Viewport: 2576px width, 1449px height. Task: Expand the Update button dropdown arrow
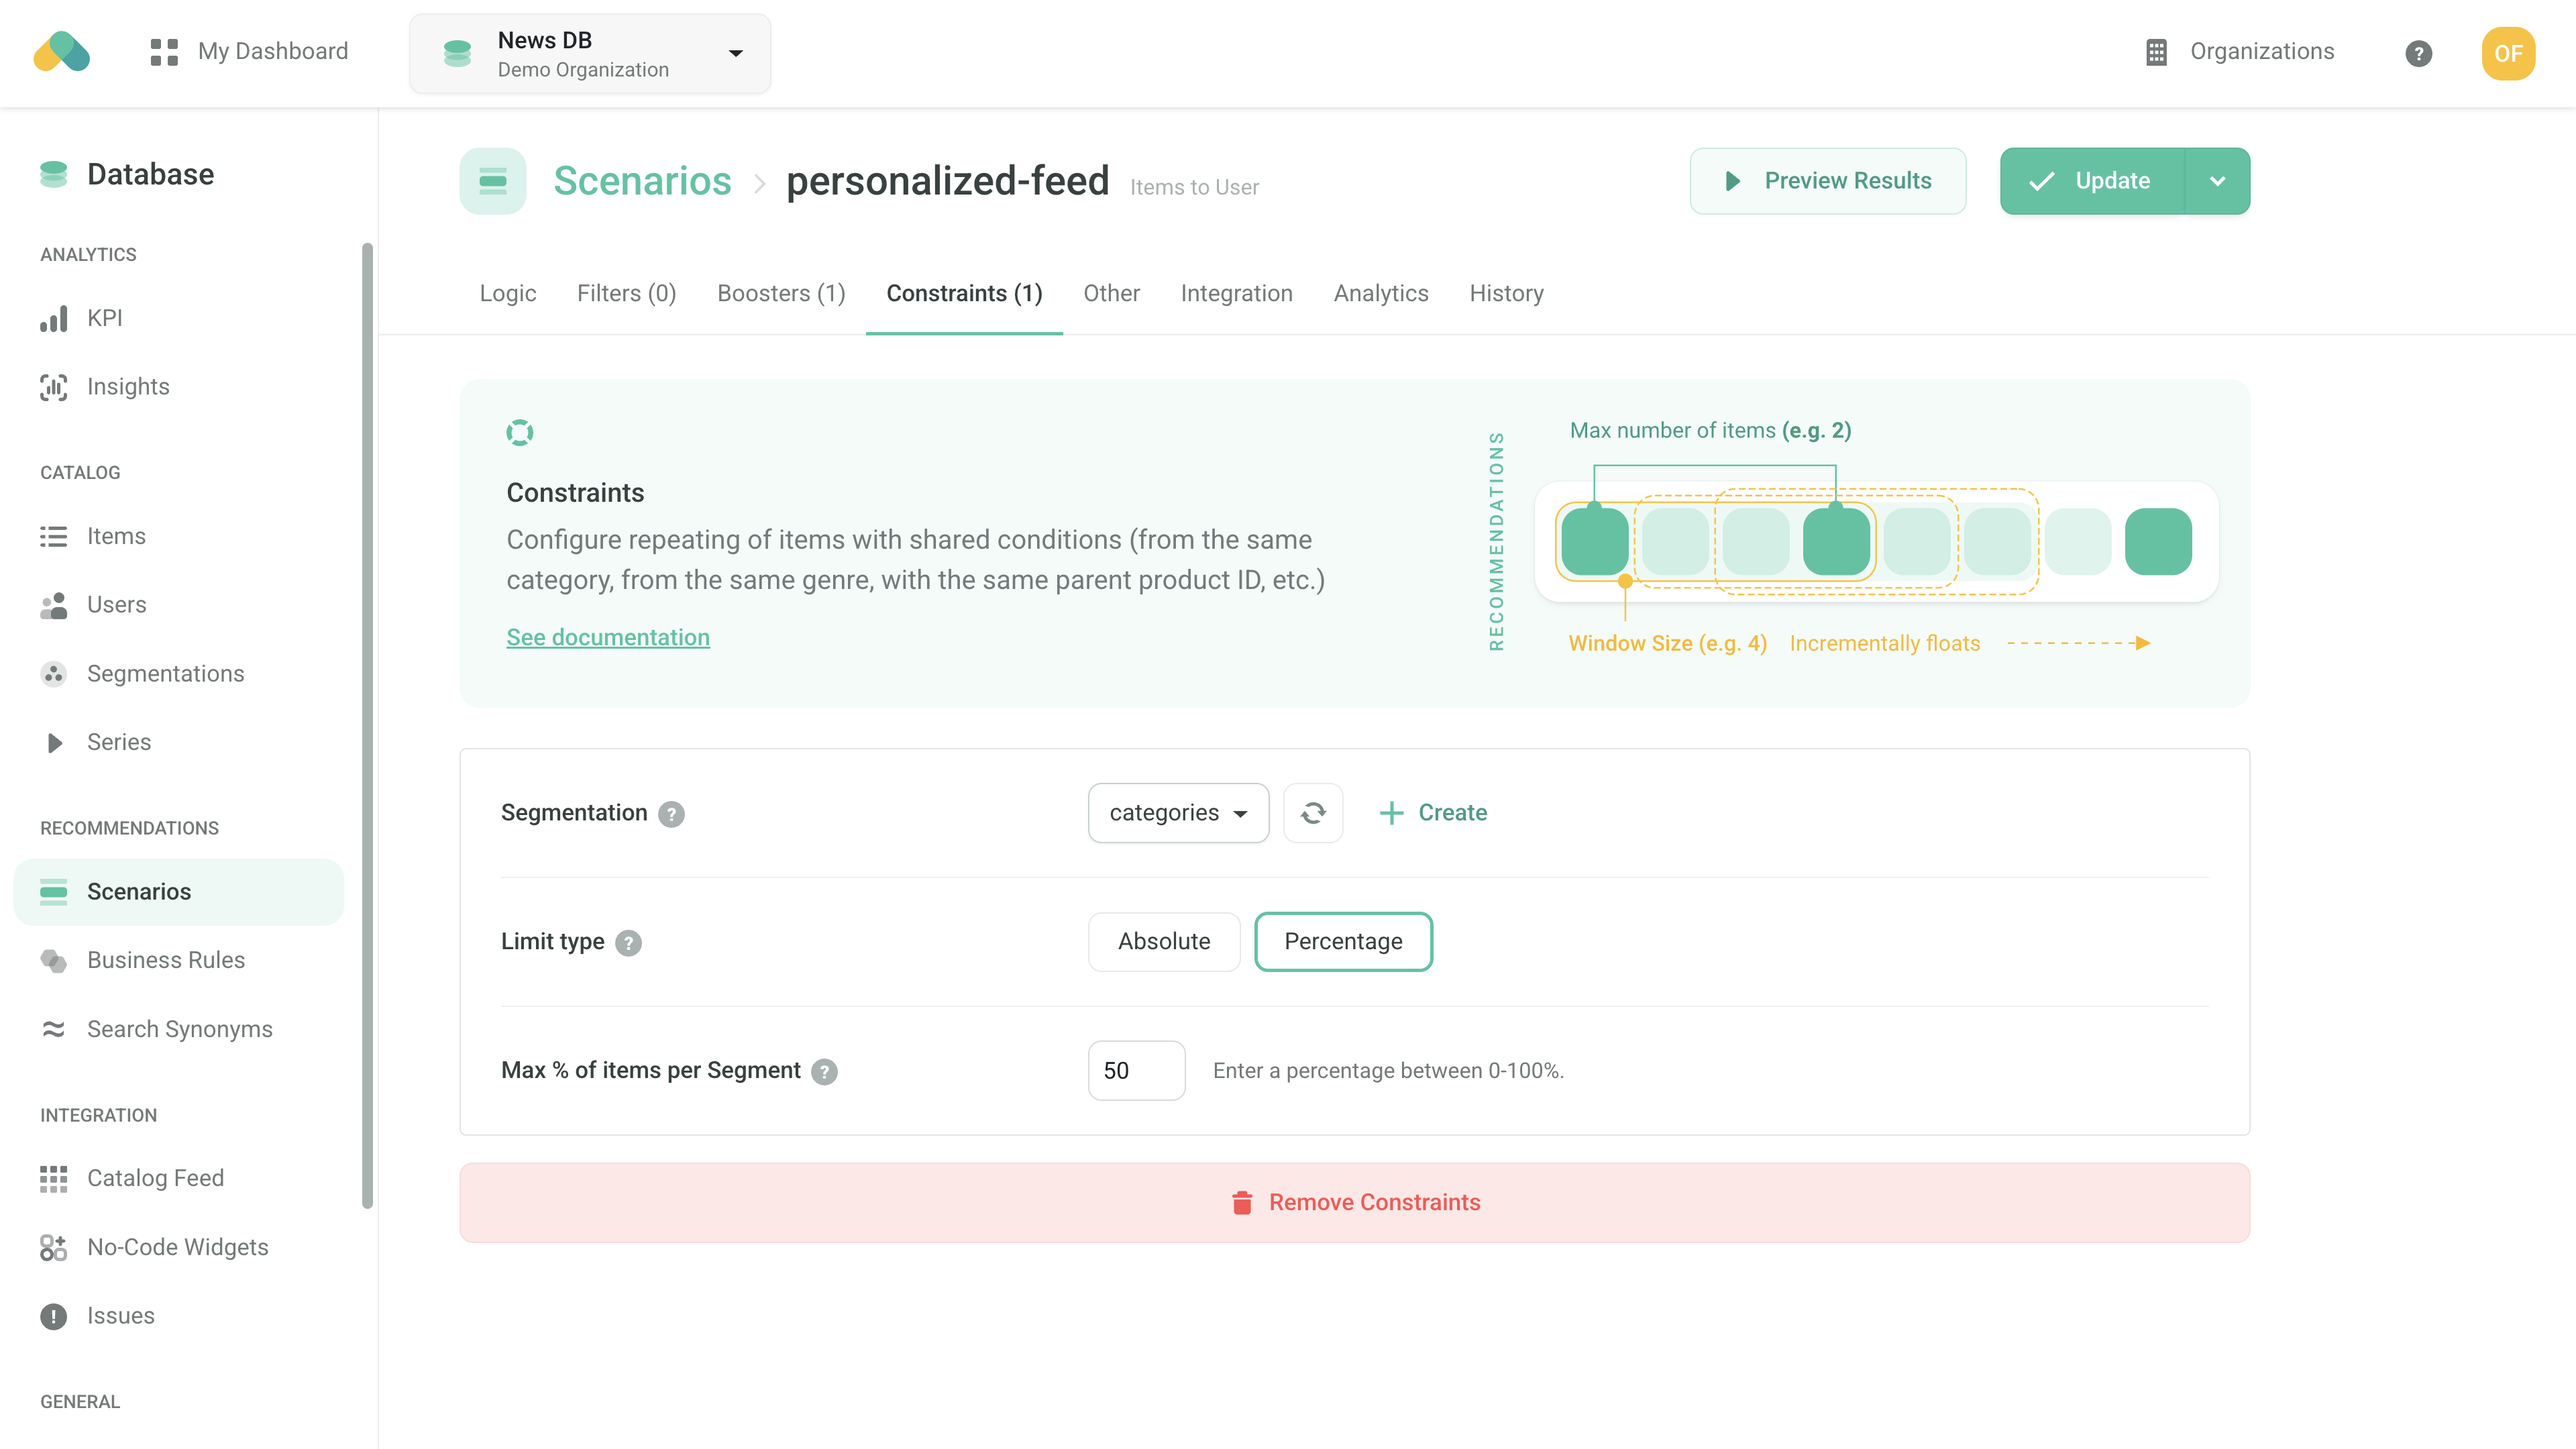tap(2217, 181)
